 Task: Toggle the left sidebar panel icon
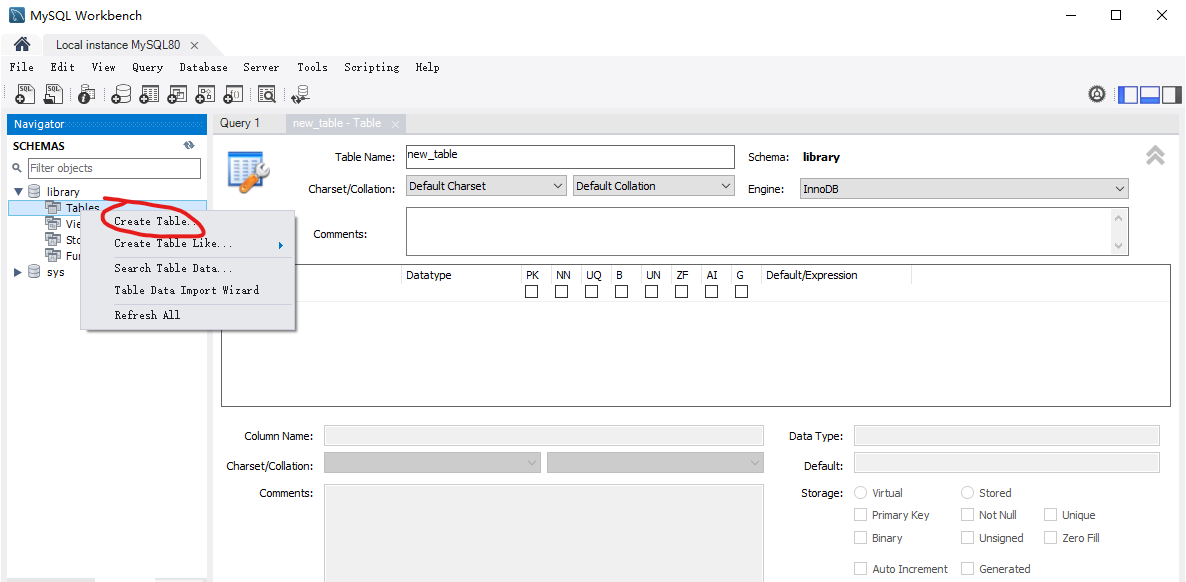(x=1128, y=95)
